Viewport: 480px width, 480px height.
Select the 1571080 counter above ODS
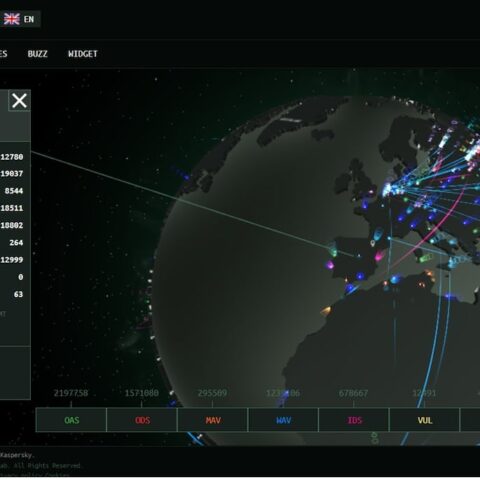142,393
